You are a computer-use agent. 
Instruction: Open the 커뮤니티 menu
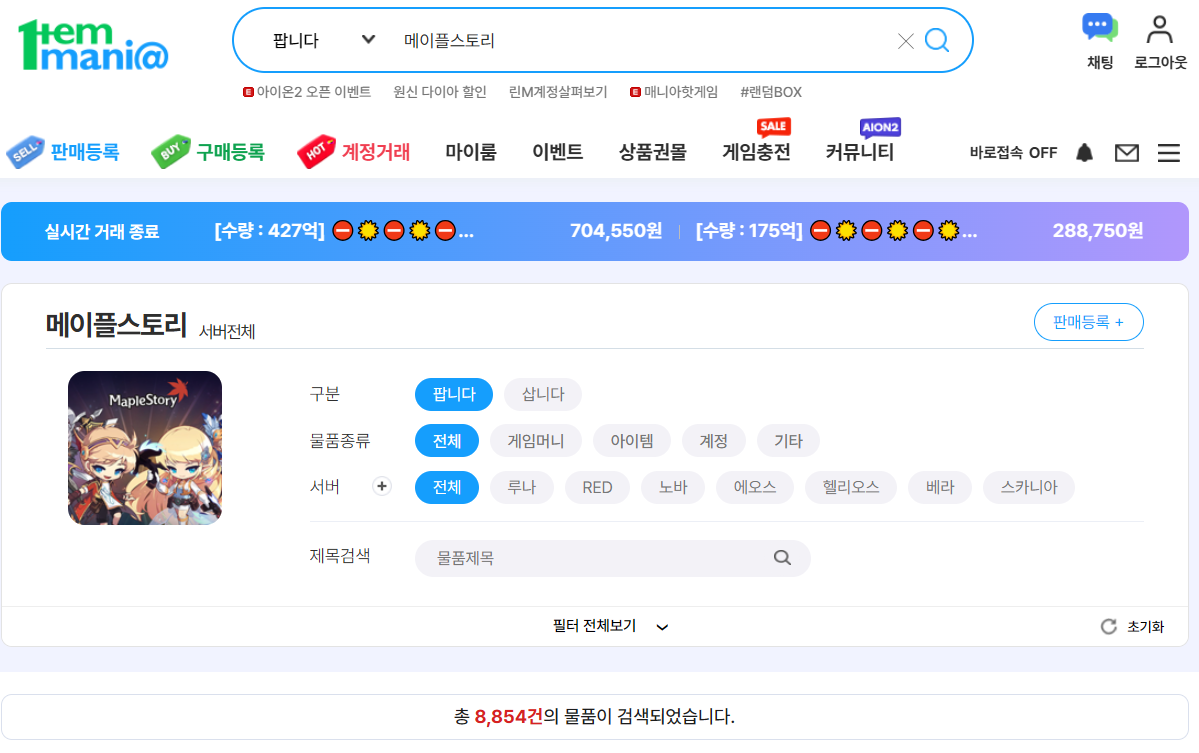coord(859,152)
